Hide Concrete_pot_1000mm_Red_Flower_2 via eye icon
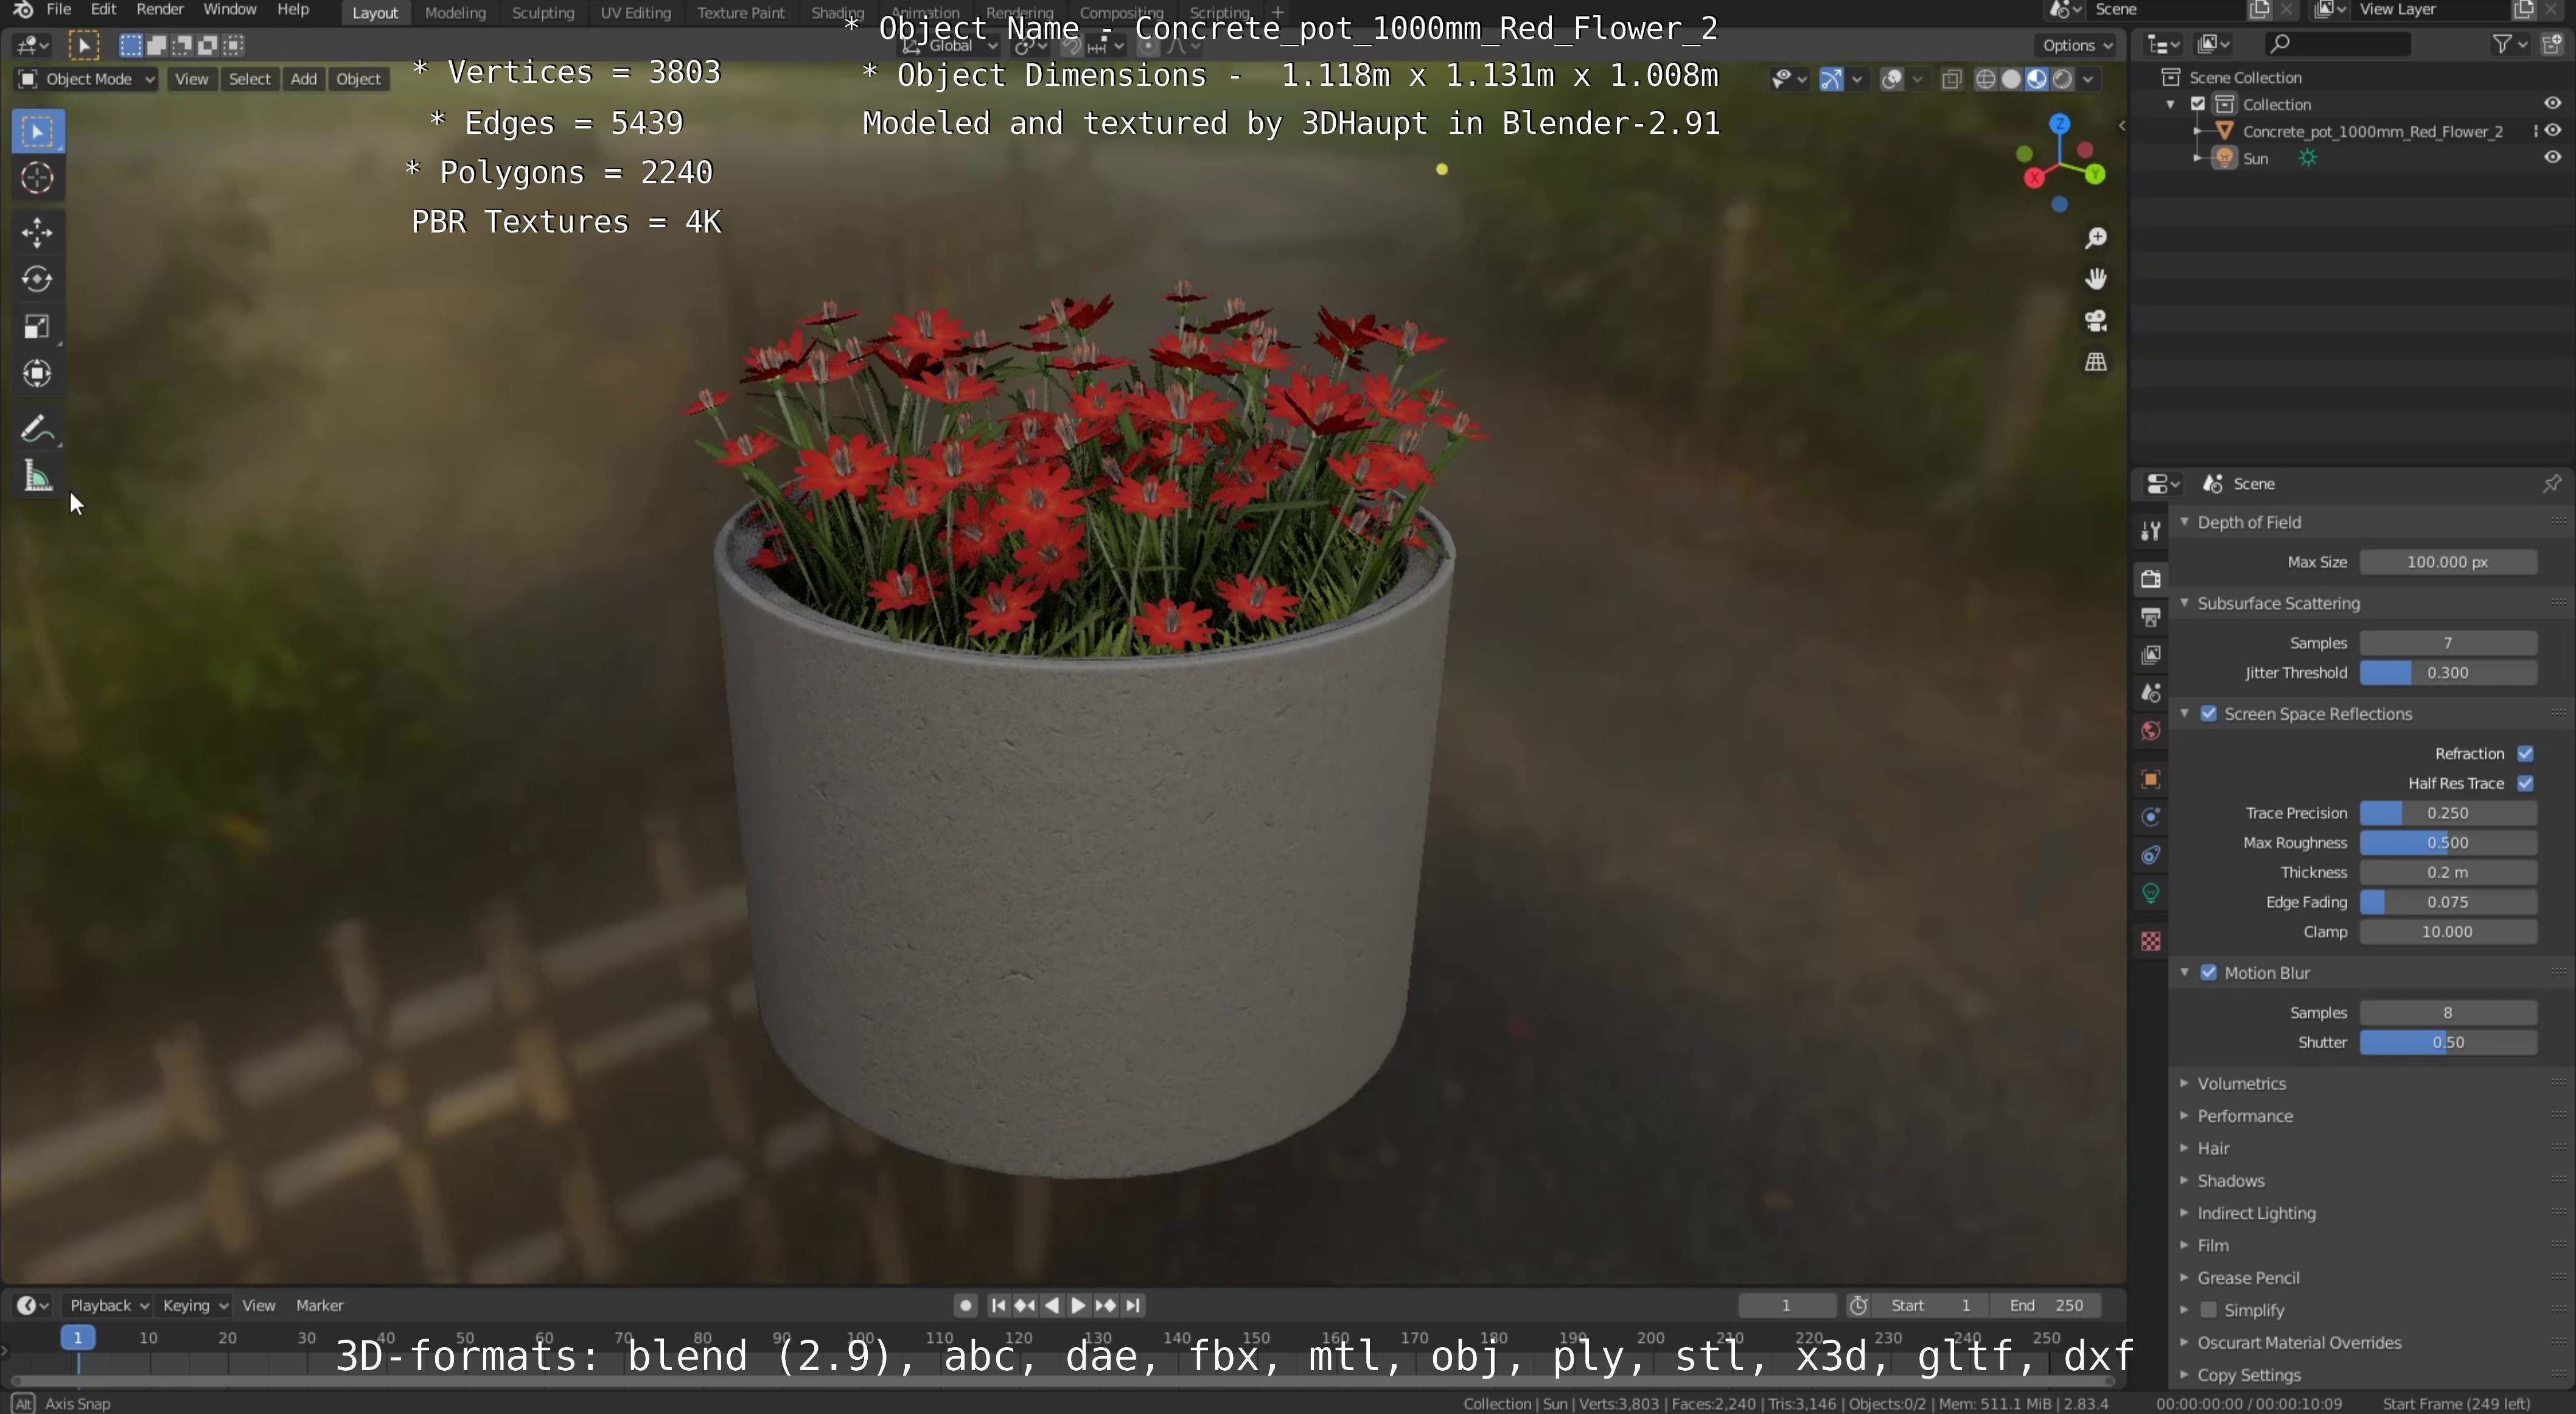This screenshot has width=2576, height=1414. (x=2552, y=130)
